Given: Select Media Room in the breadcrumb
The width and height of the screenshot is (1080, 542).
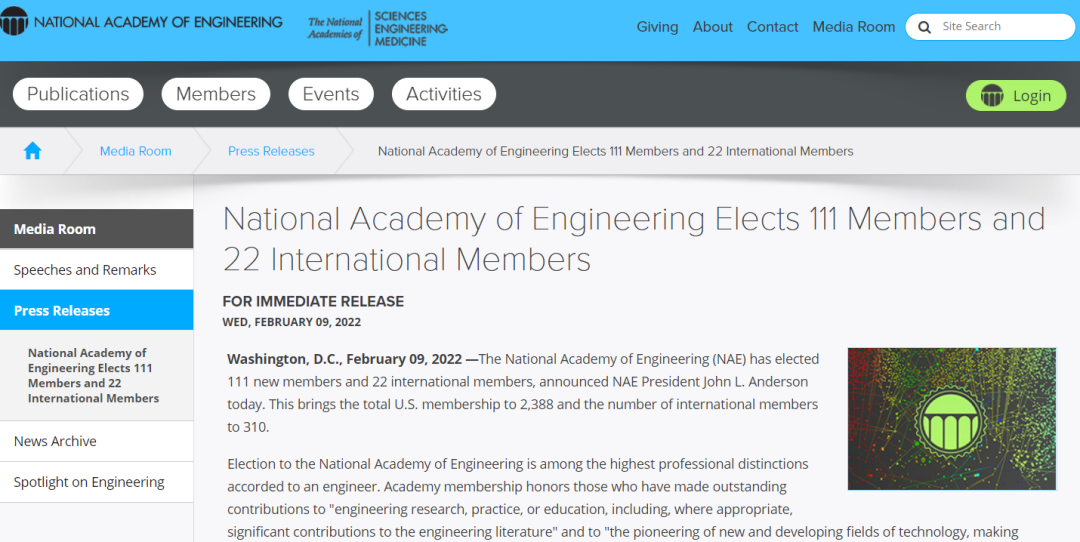Looking at the screenshot, I should click(x=136, y=151).
